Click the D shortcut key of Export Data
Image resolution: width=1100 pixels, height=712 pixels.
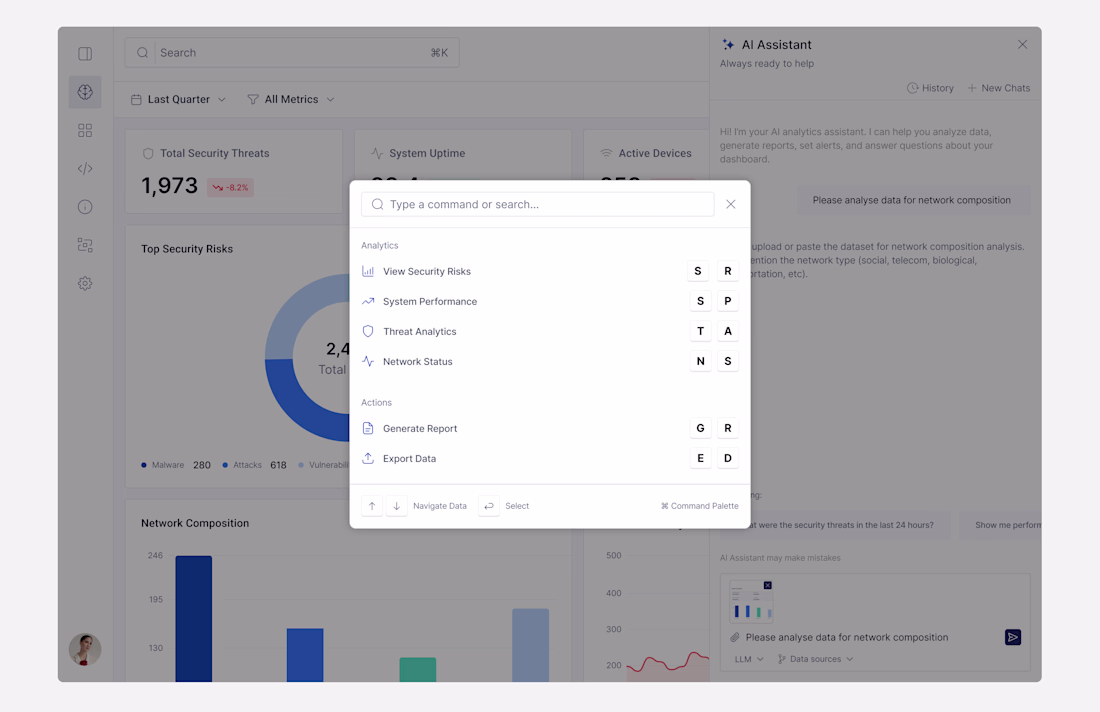(x=727, y=458)
